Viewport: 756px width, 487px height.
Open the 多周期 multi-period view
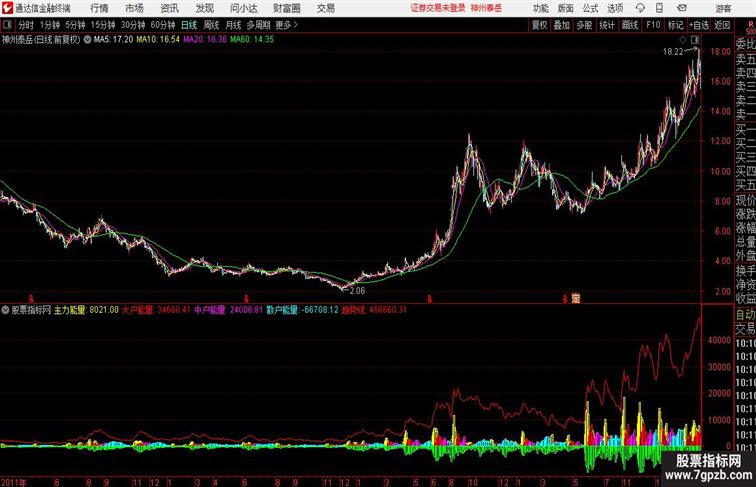pyautogui.click(x=258, y=25)
